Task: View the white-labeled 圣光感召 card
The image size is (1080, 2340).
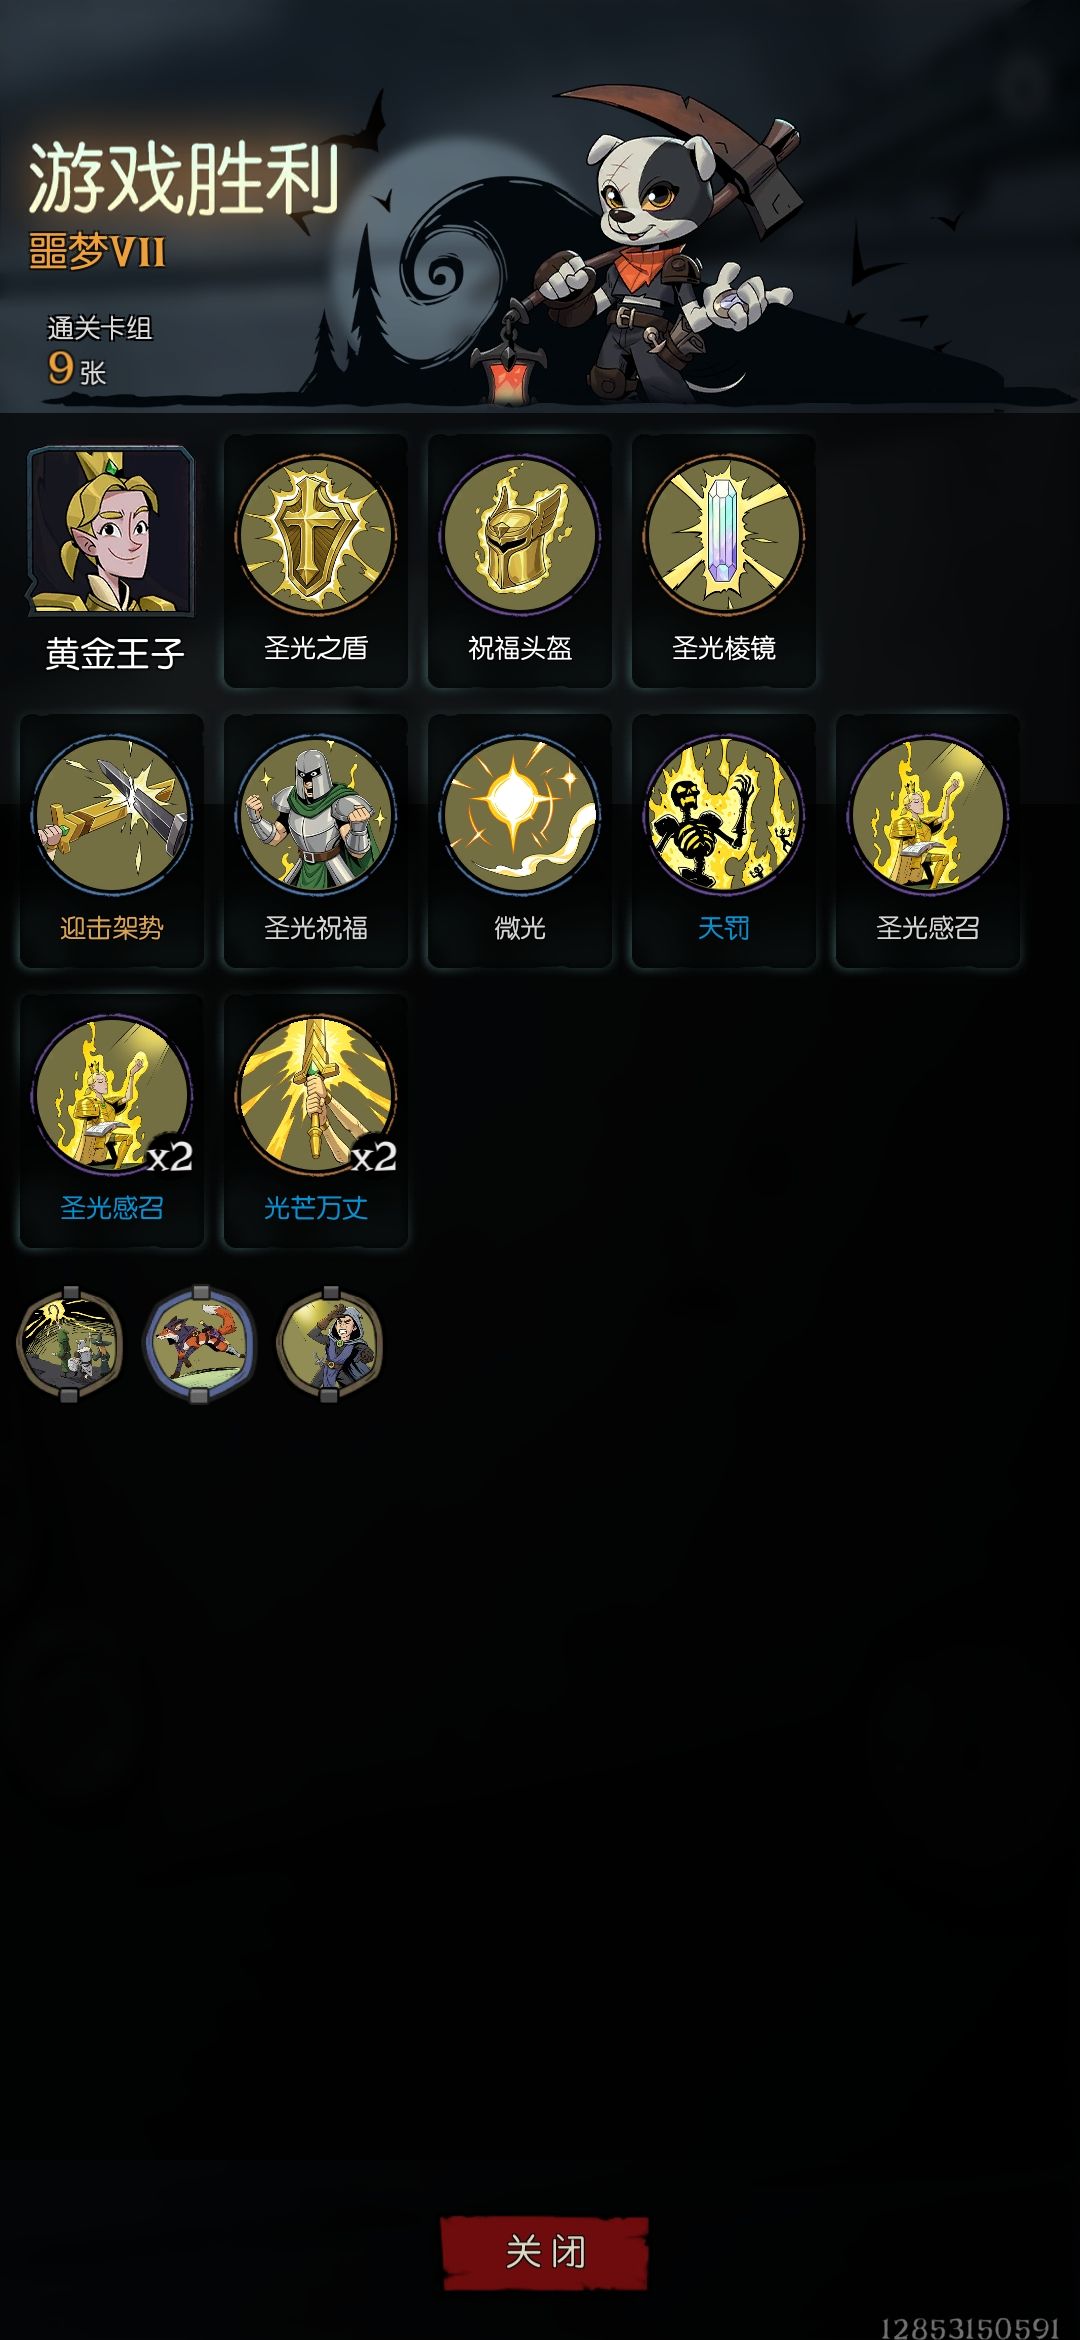Action: (928, 840)
